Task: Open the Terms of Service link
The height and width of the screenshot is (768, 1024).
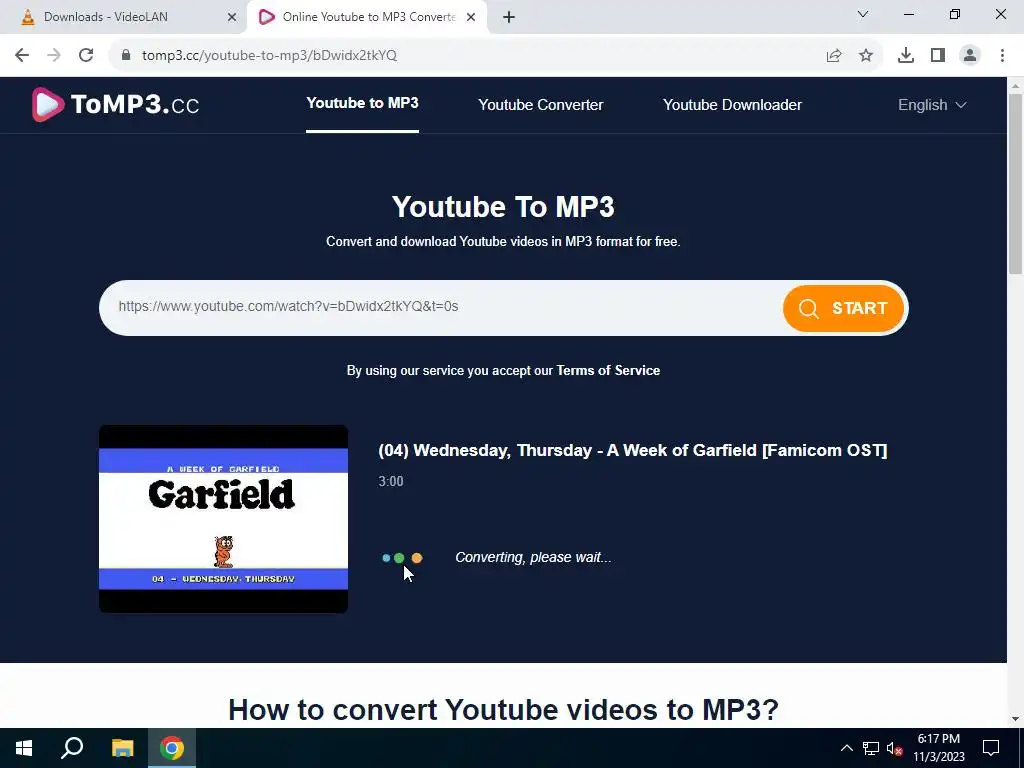Action: (x=608, y=370)
